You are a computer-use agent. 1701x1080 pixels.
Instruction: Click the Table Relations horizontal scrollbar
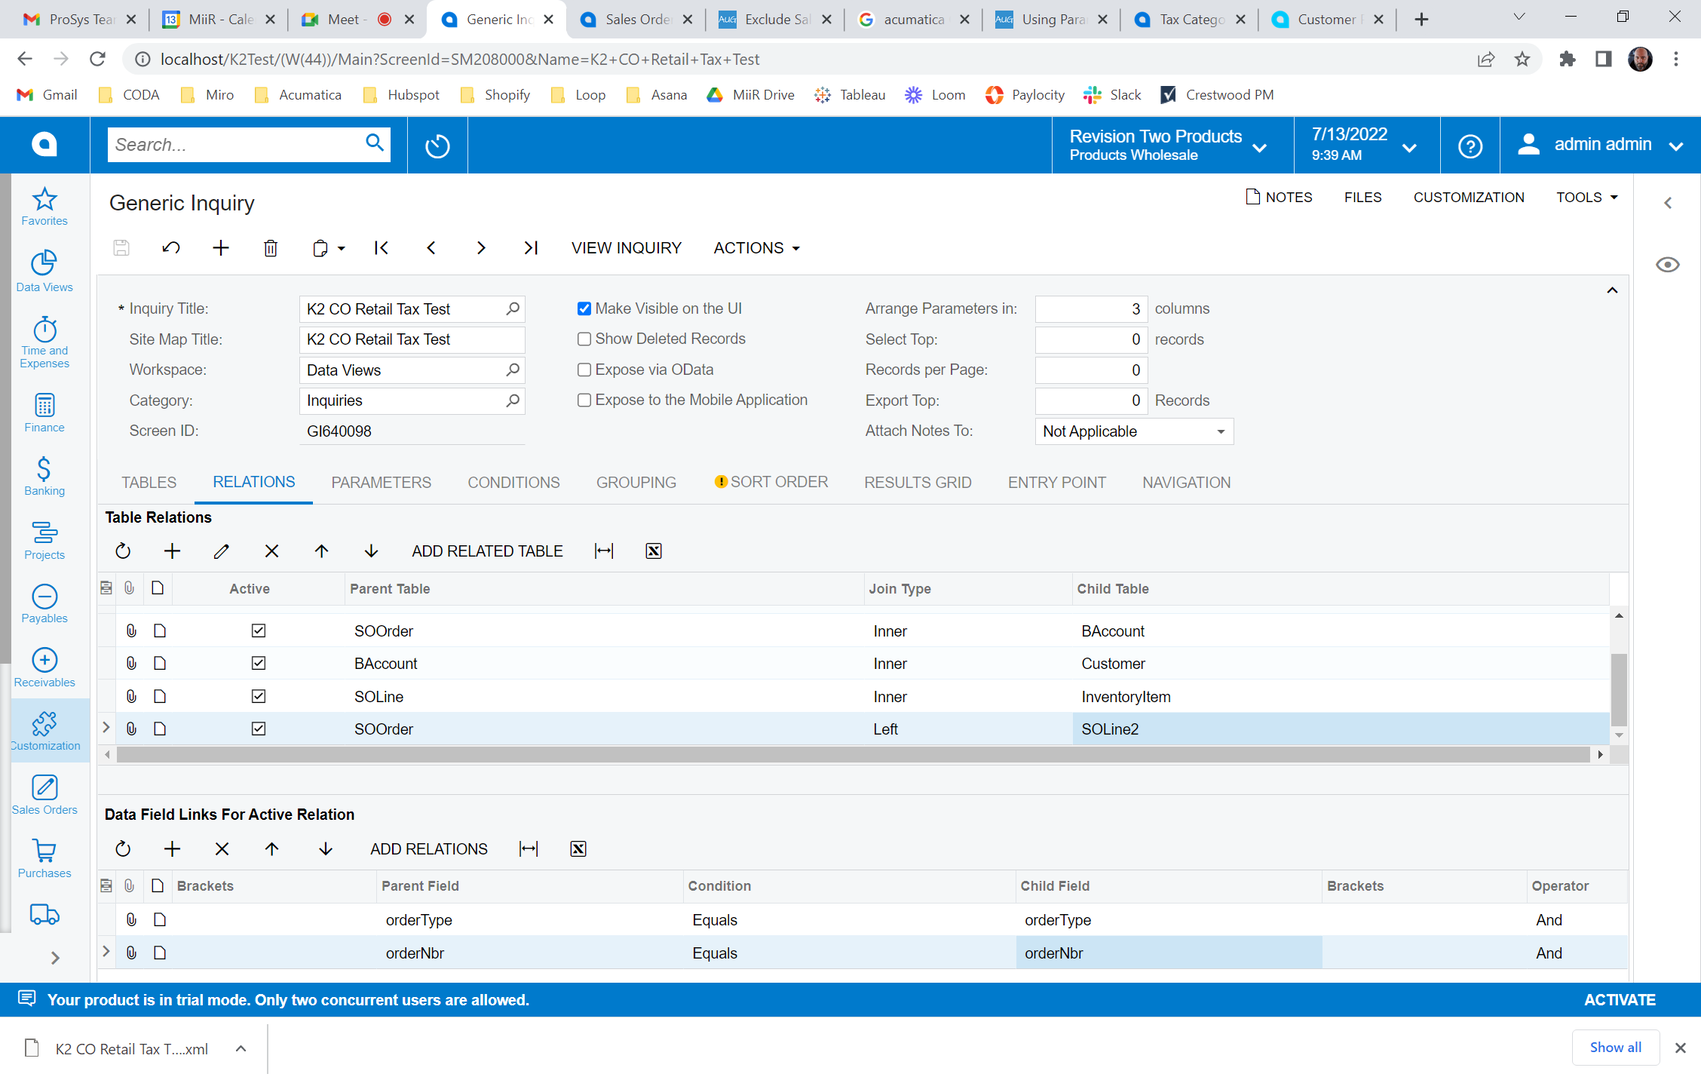click(852, 755)
